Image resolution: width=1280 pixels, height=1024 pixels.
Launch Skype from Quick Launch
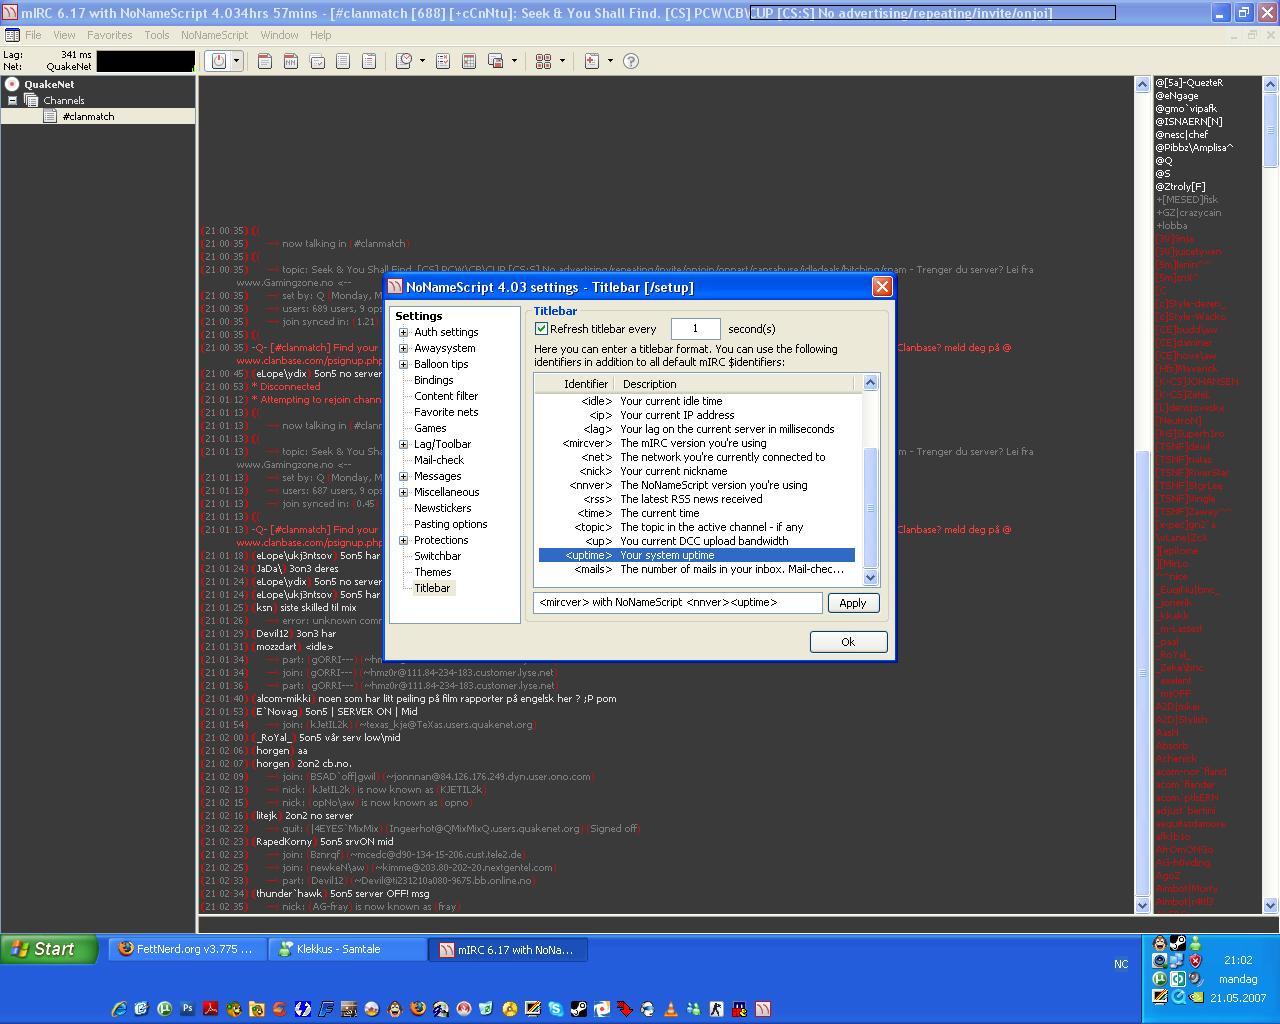pos(555,1009)
